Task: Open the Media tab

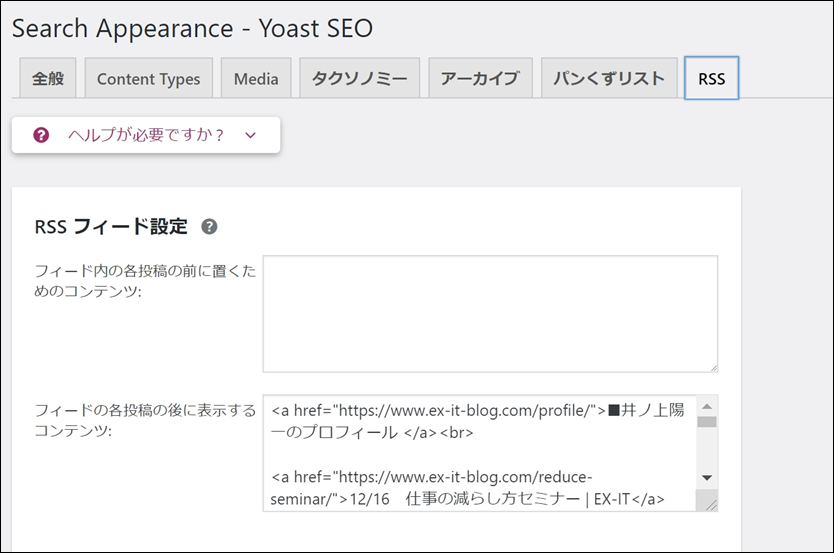Action: [256, 78]
